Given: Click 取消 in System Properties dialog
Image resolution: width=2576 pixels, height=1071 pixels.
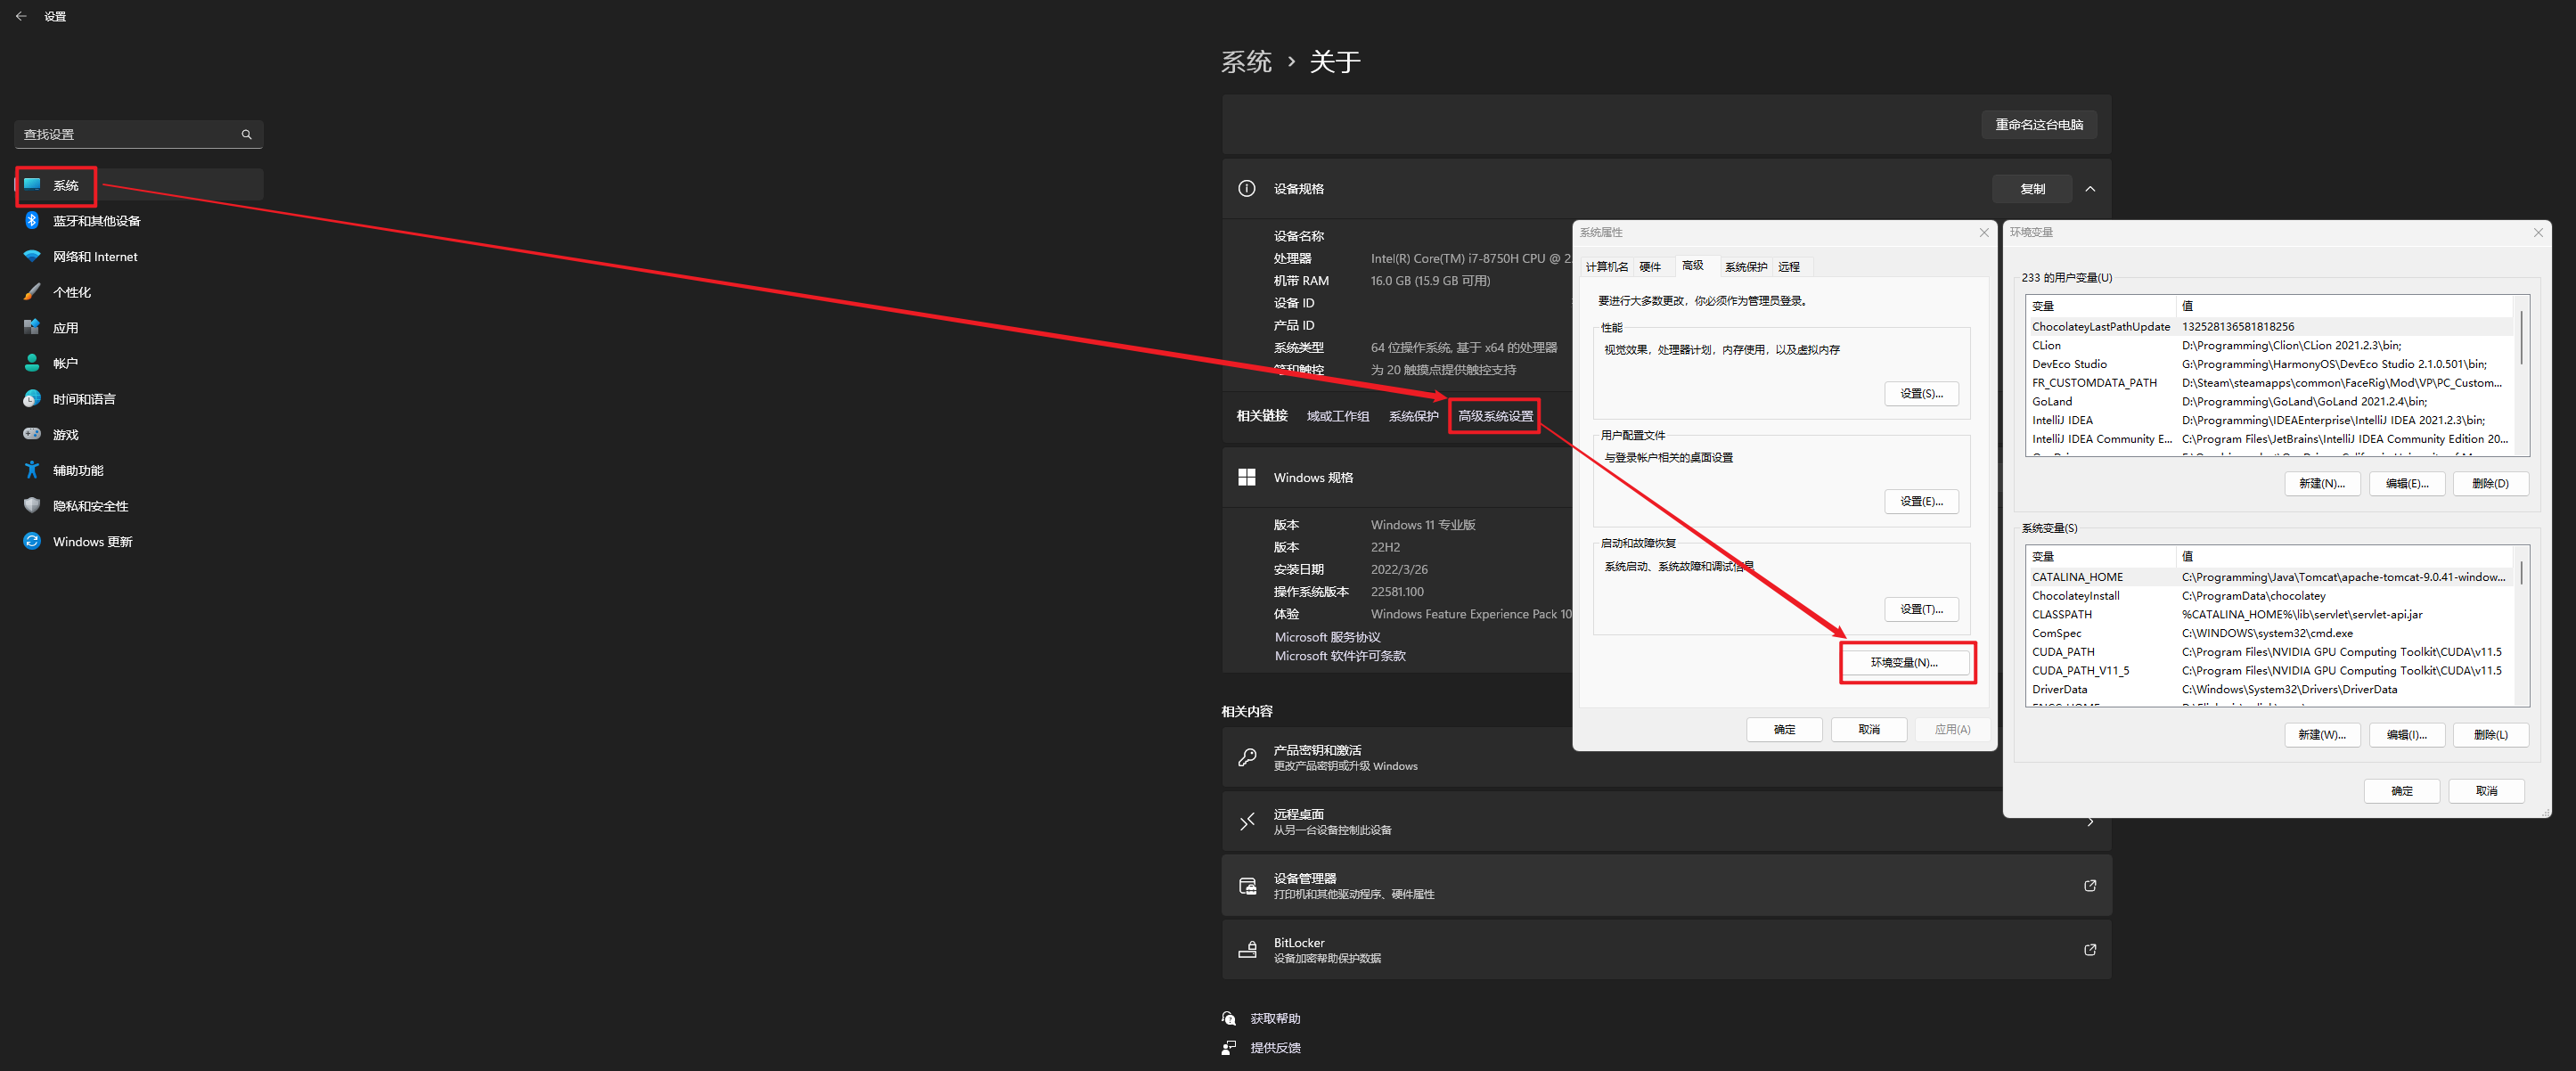Looking at the screenshot, I should [x=1868, y=730].
